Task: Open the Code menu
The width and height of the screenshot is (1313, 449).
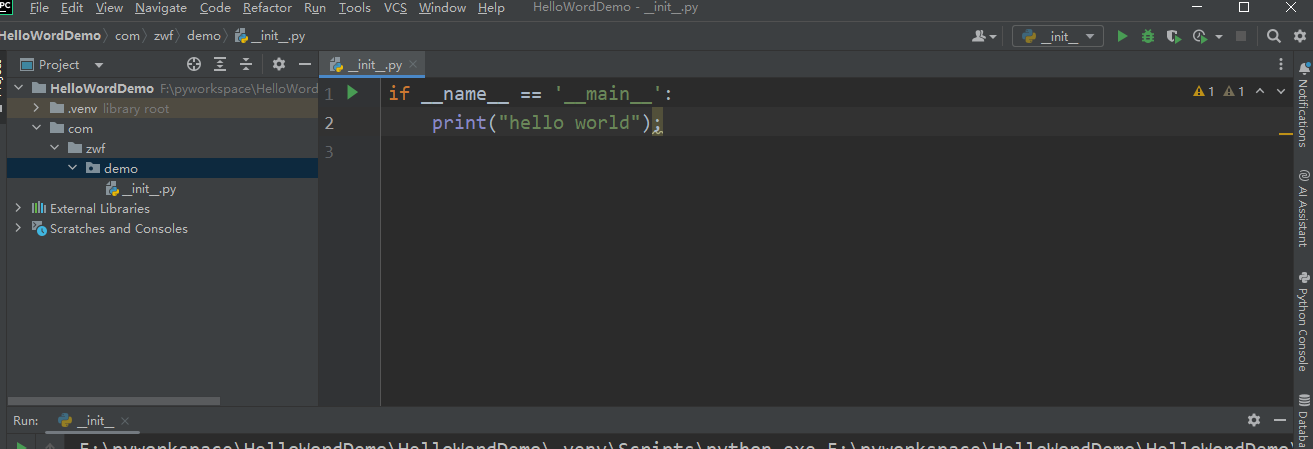Action: 215,8
